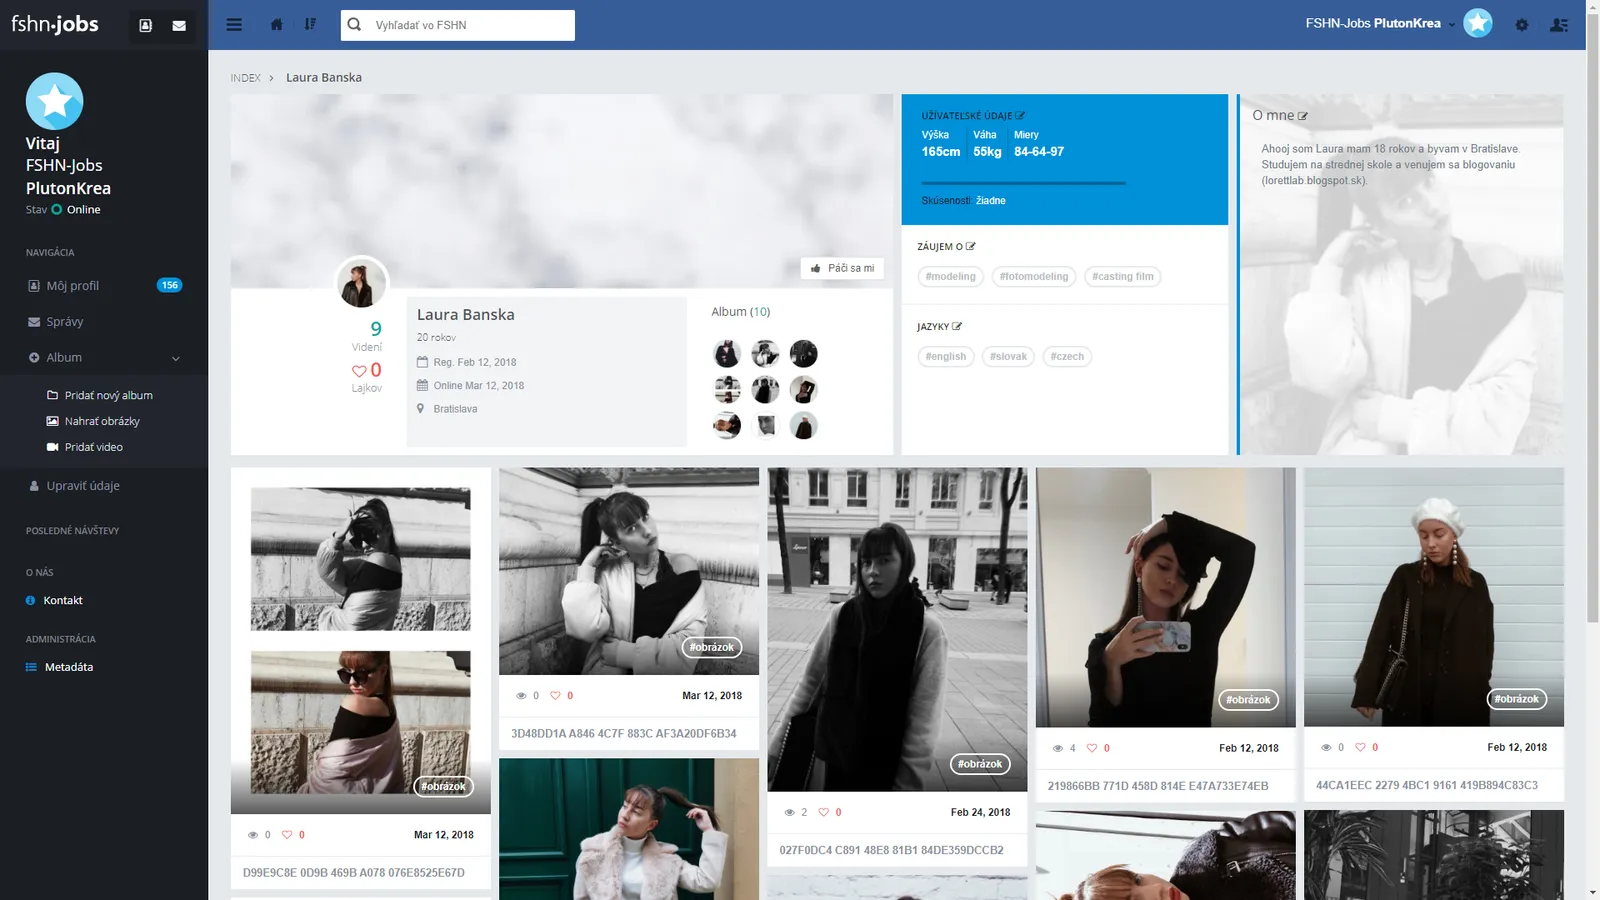
Task: Select Nahrať obrázky in sidebar
Action: [102, 421]
